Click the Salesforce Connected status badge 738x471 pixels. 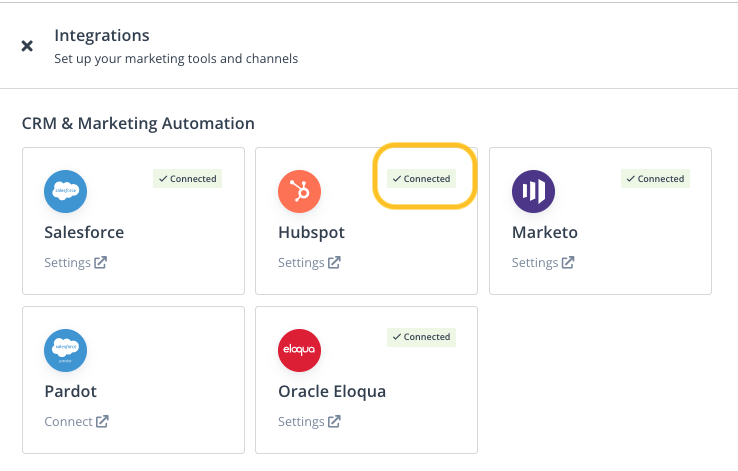coord(187,179)
